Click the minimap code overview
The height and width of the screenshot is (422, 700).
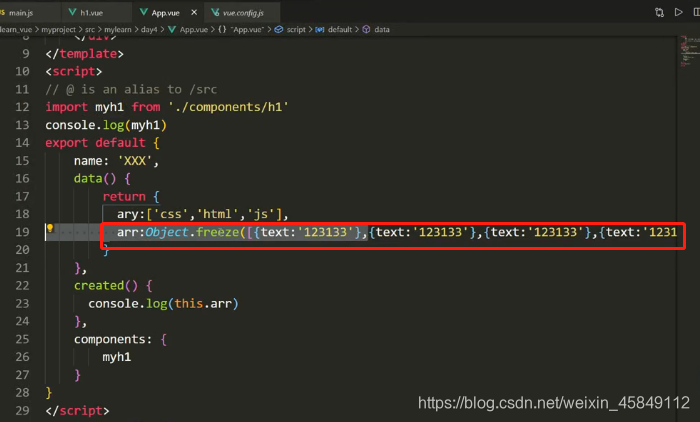click(x=690, y=51)
